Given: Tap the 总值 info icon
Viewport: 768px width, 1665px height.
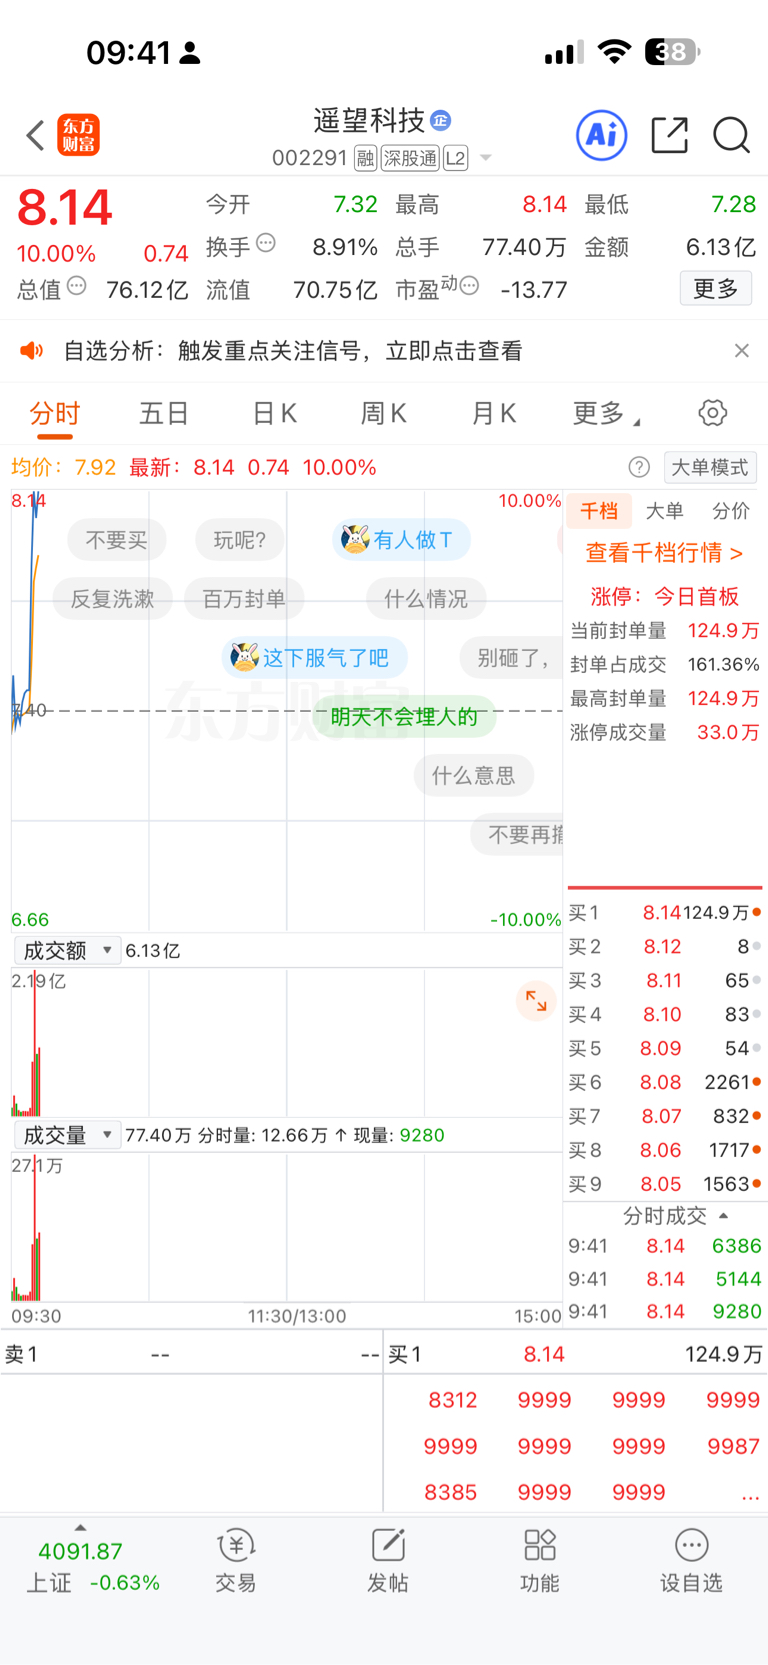Looking at the screenshot, I should (76, 286).
